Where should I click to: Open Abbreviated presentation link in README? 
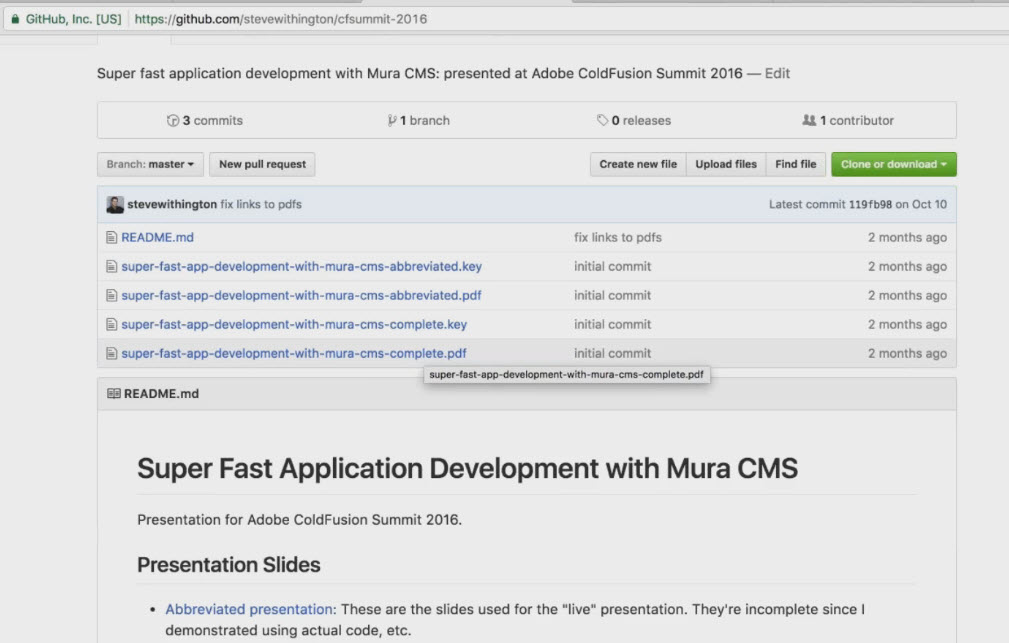coord(249,609)
